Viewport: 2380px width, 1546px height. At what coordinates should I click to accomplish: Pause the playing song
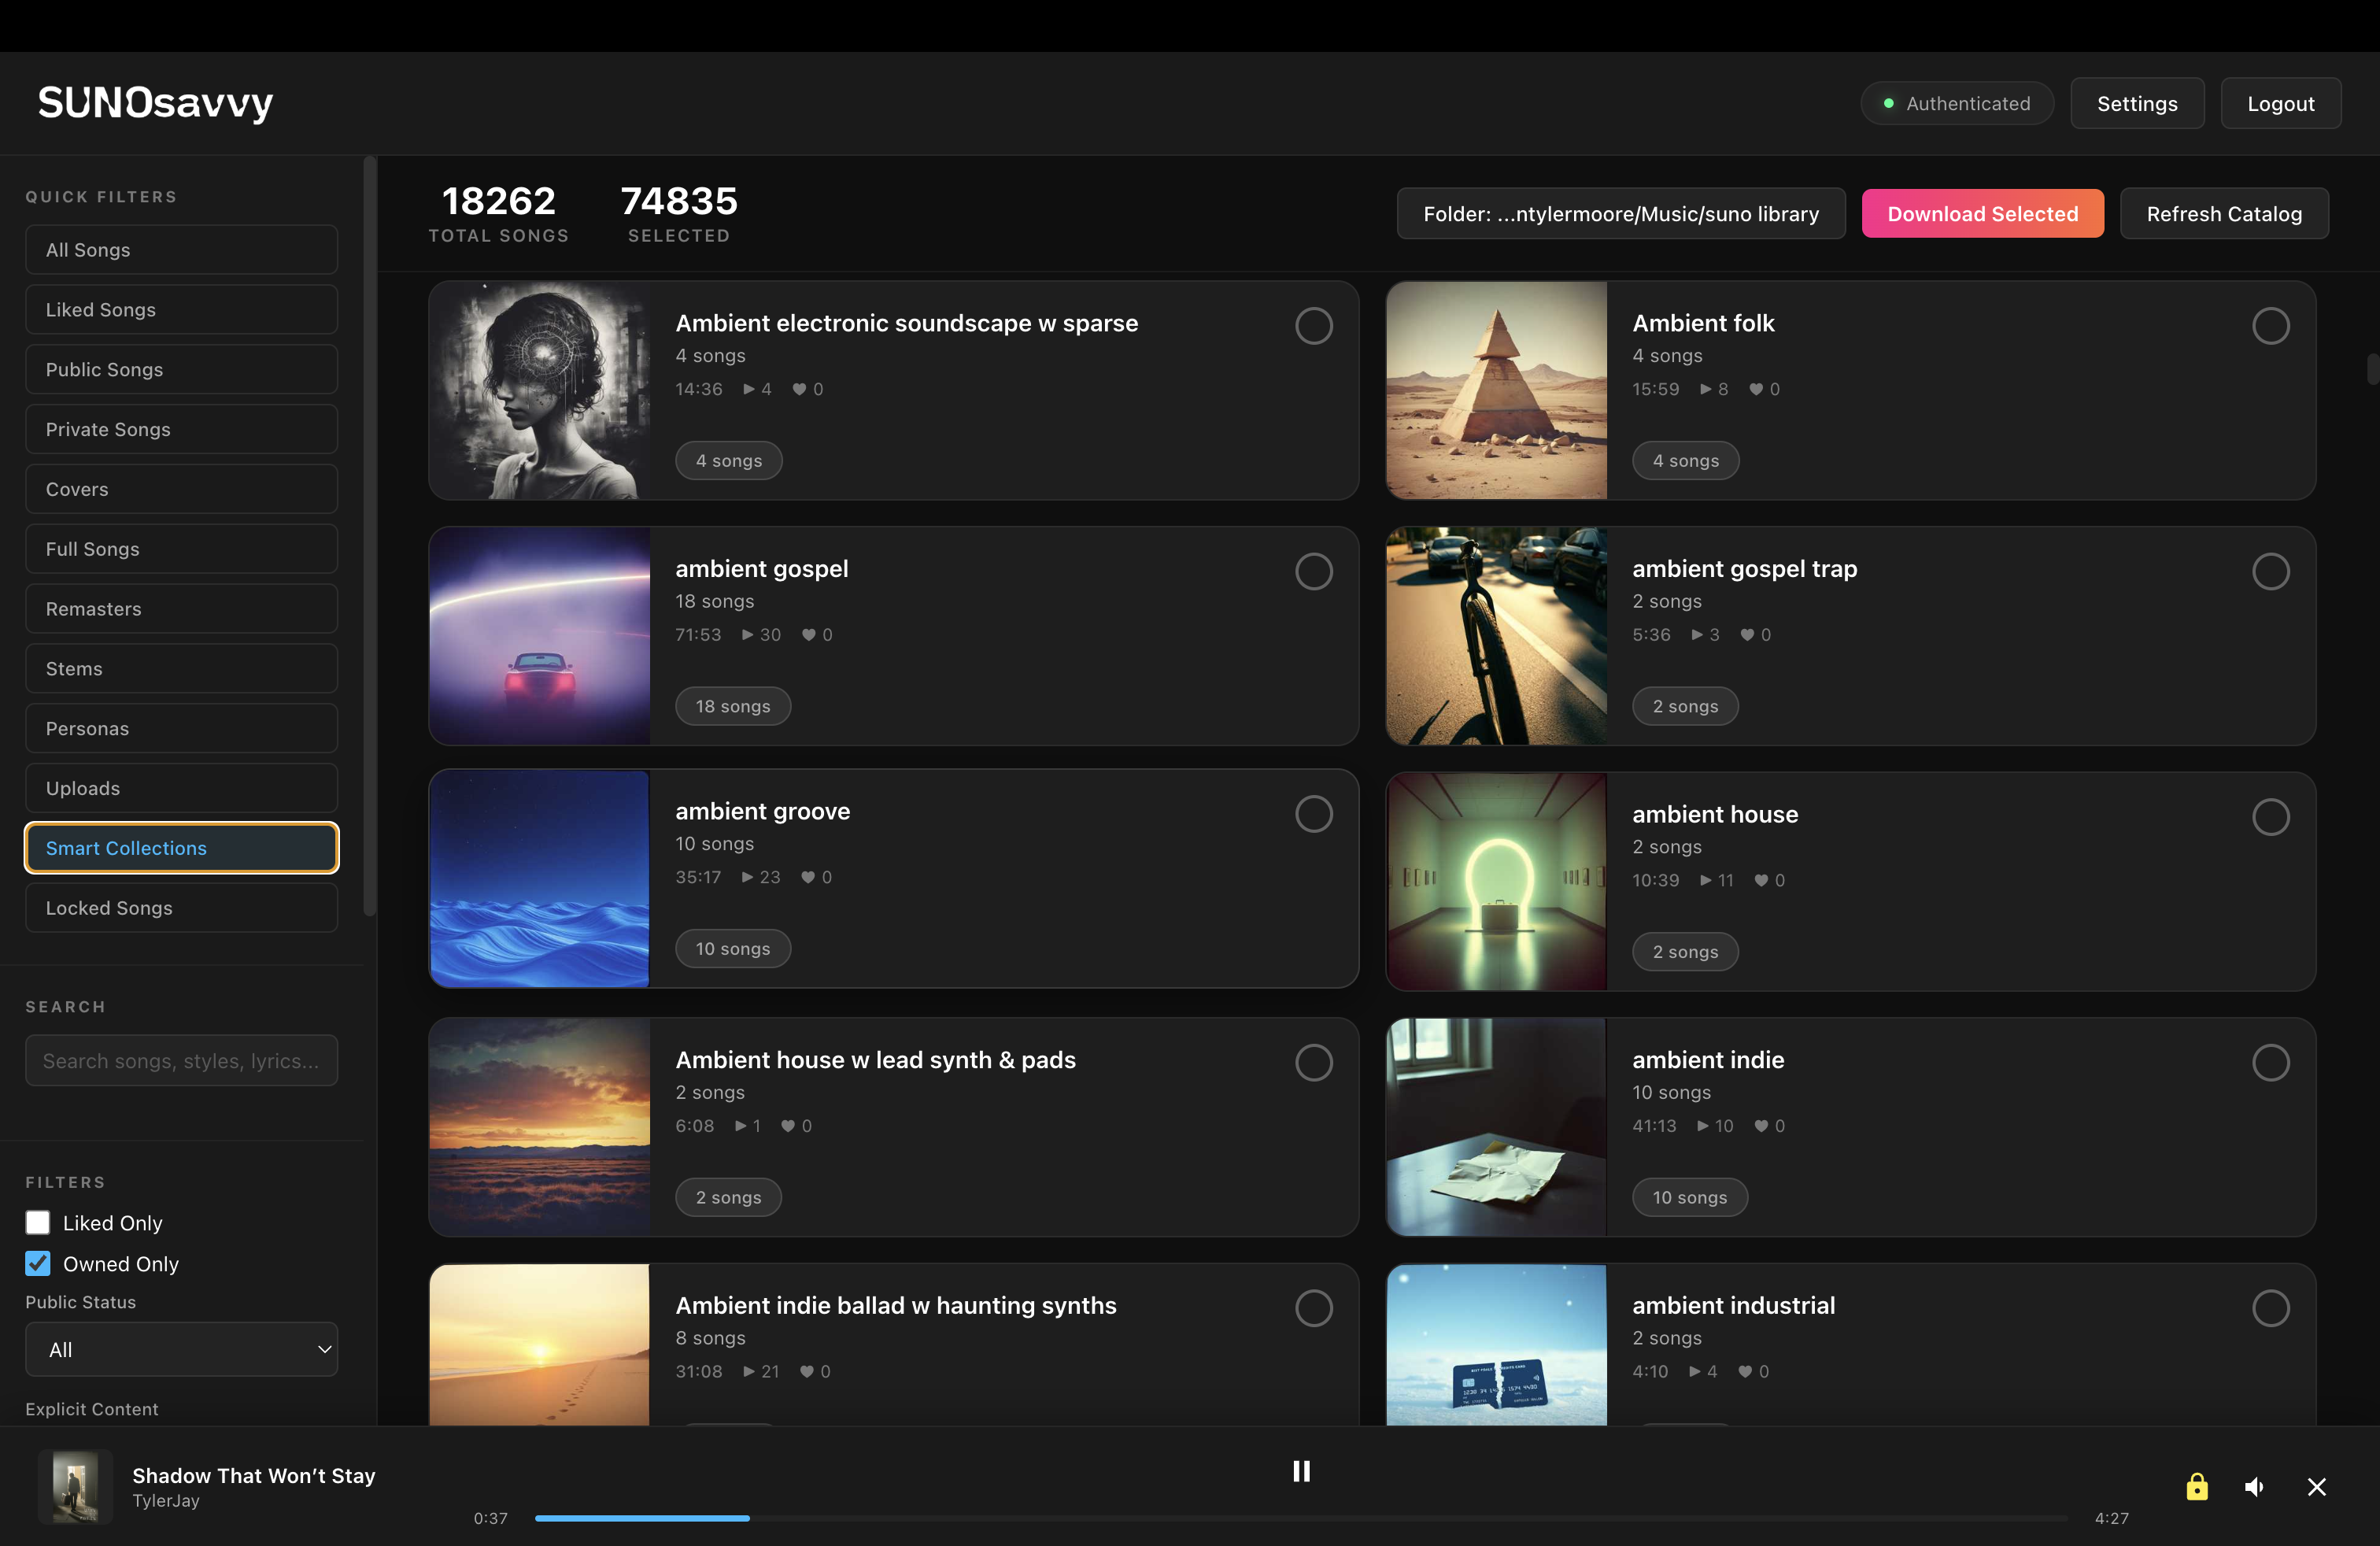coord(1301,1471)
